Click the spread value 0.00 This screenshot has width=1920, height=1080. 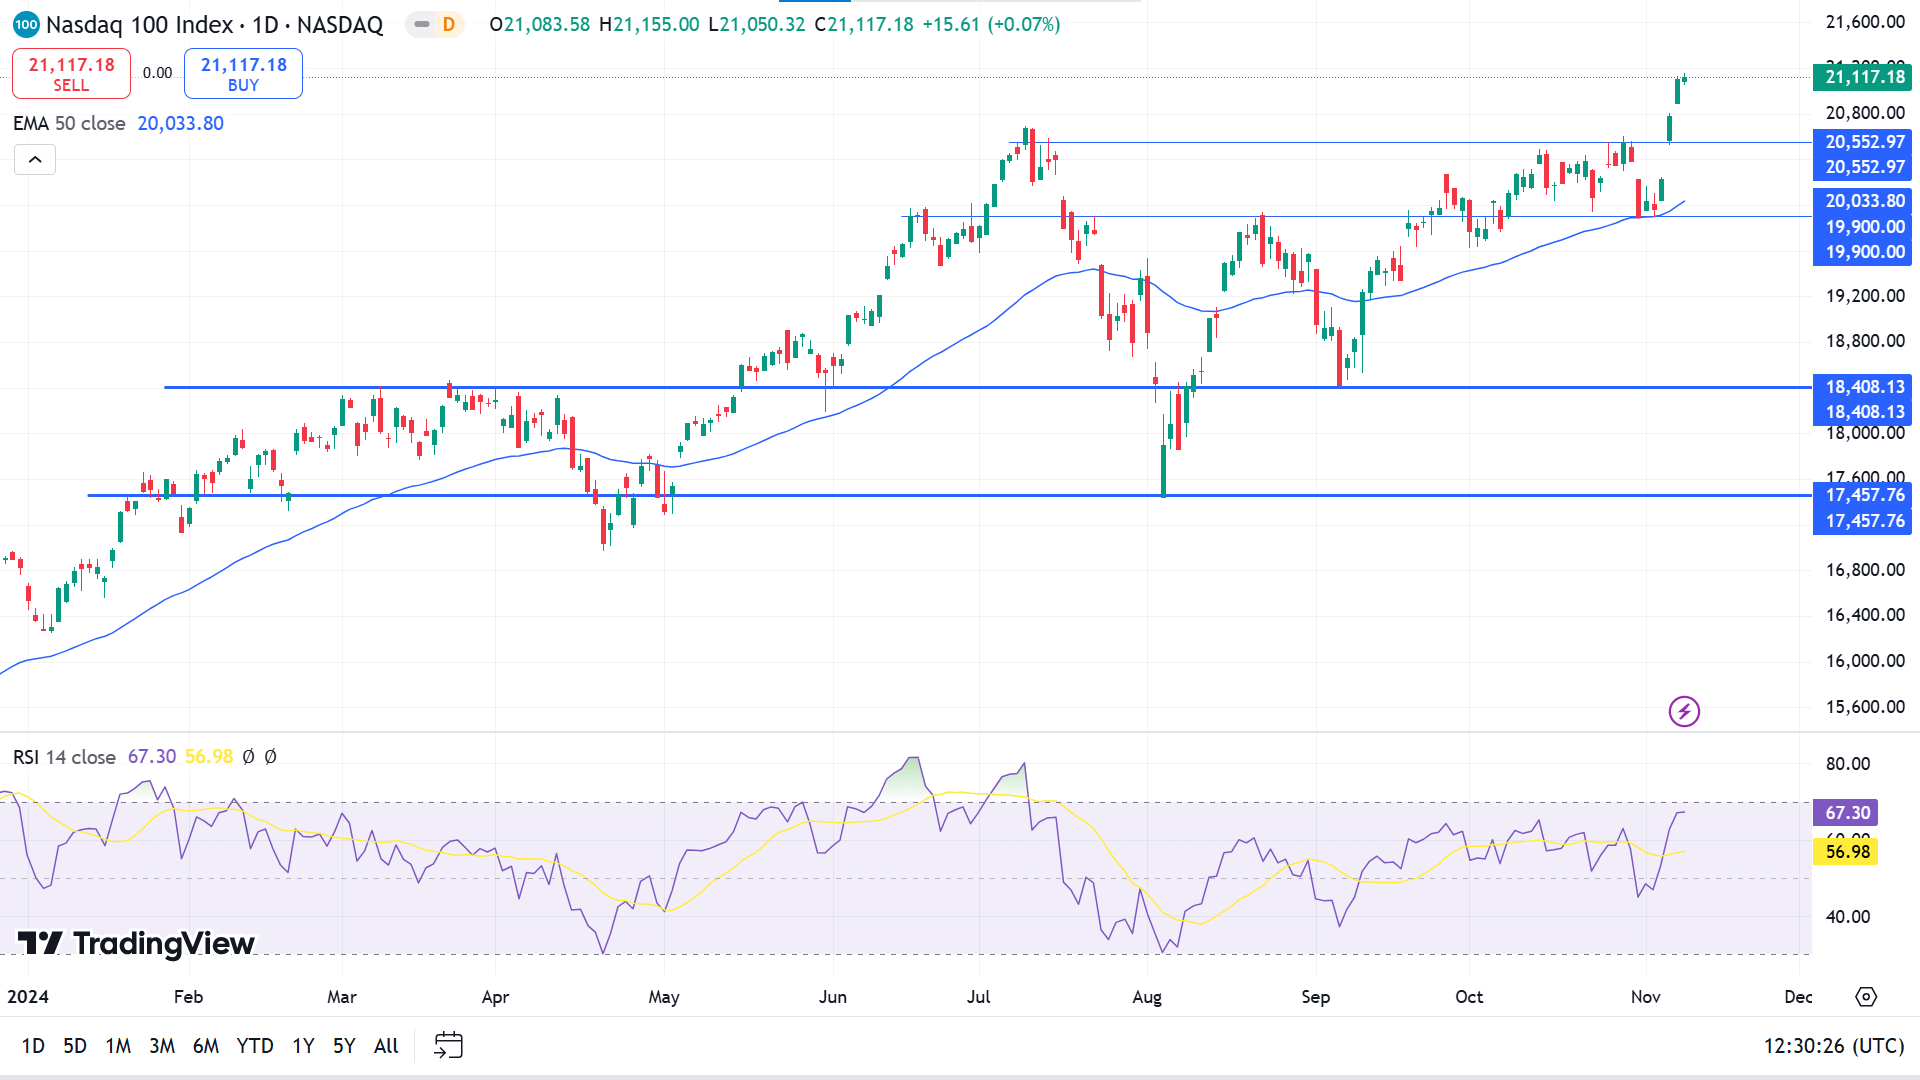click(157, 72)
